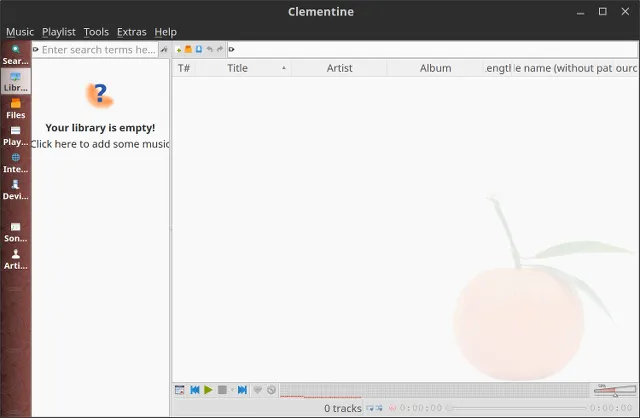The image size is (640, 418).
Task: Toggle the love heart button
Action: coord(257,390)
